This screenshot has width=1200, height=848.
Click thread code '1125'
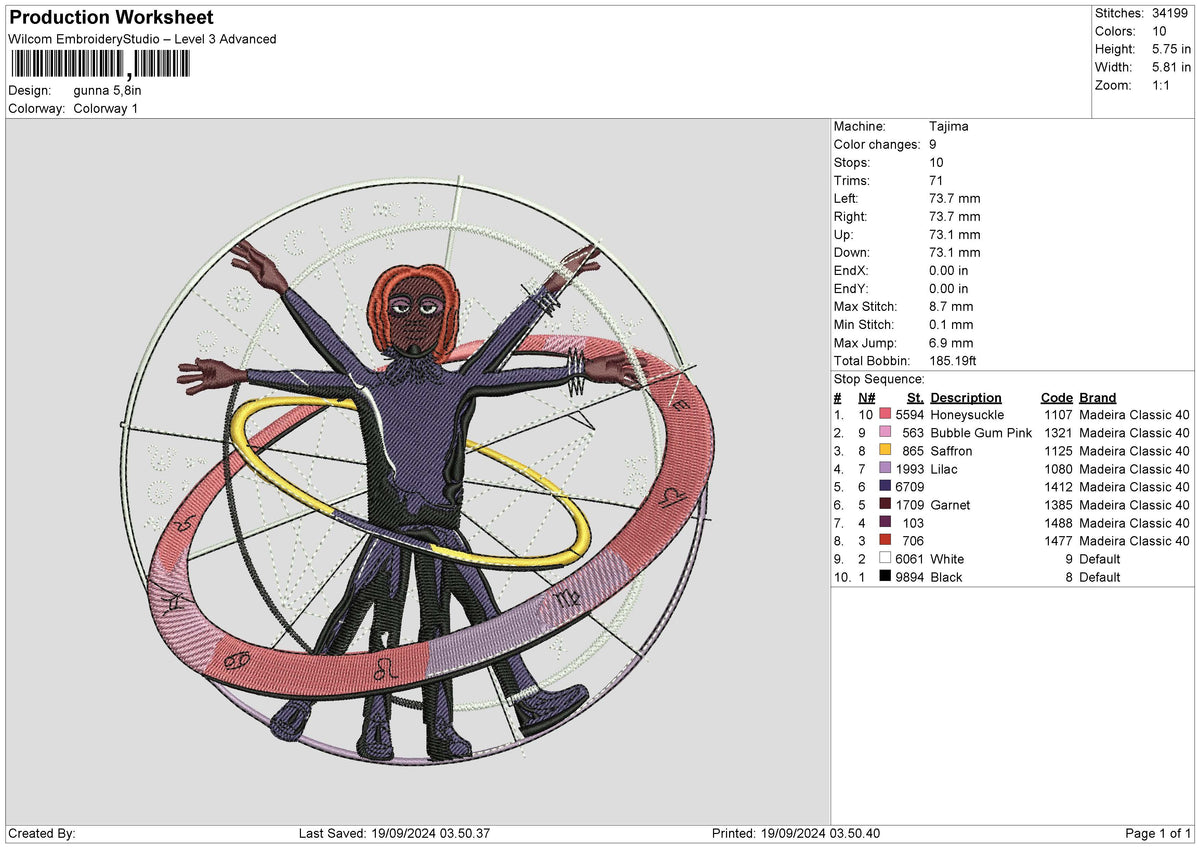1058,451
